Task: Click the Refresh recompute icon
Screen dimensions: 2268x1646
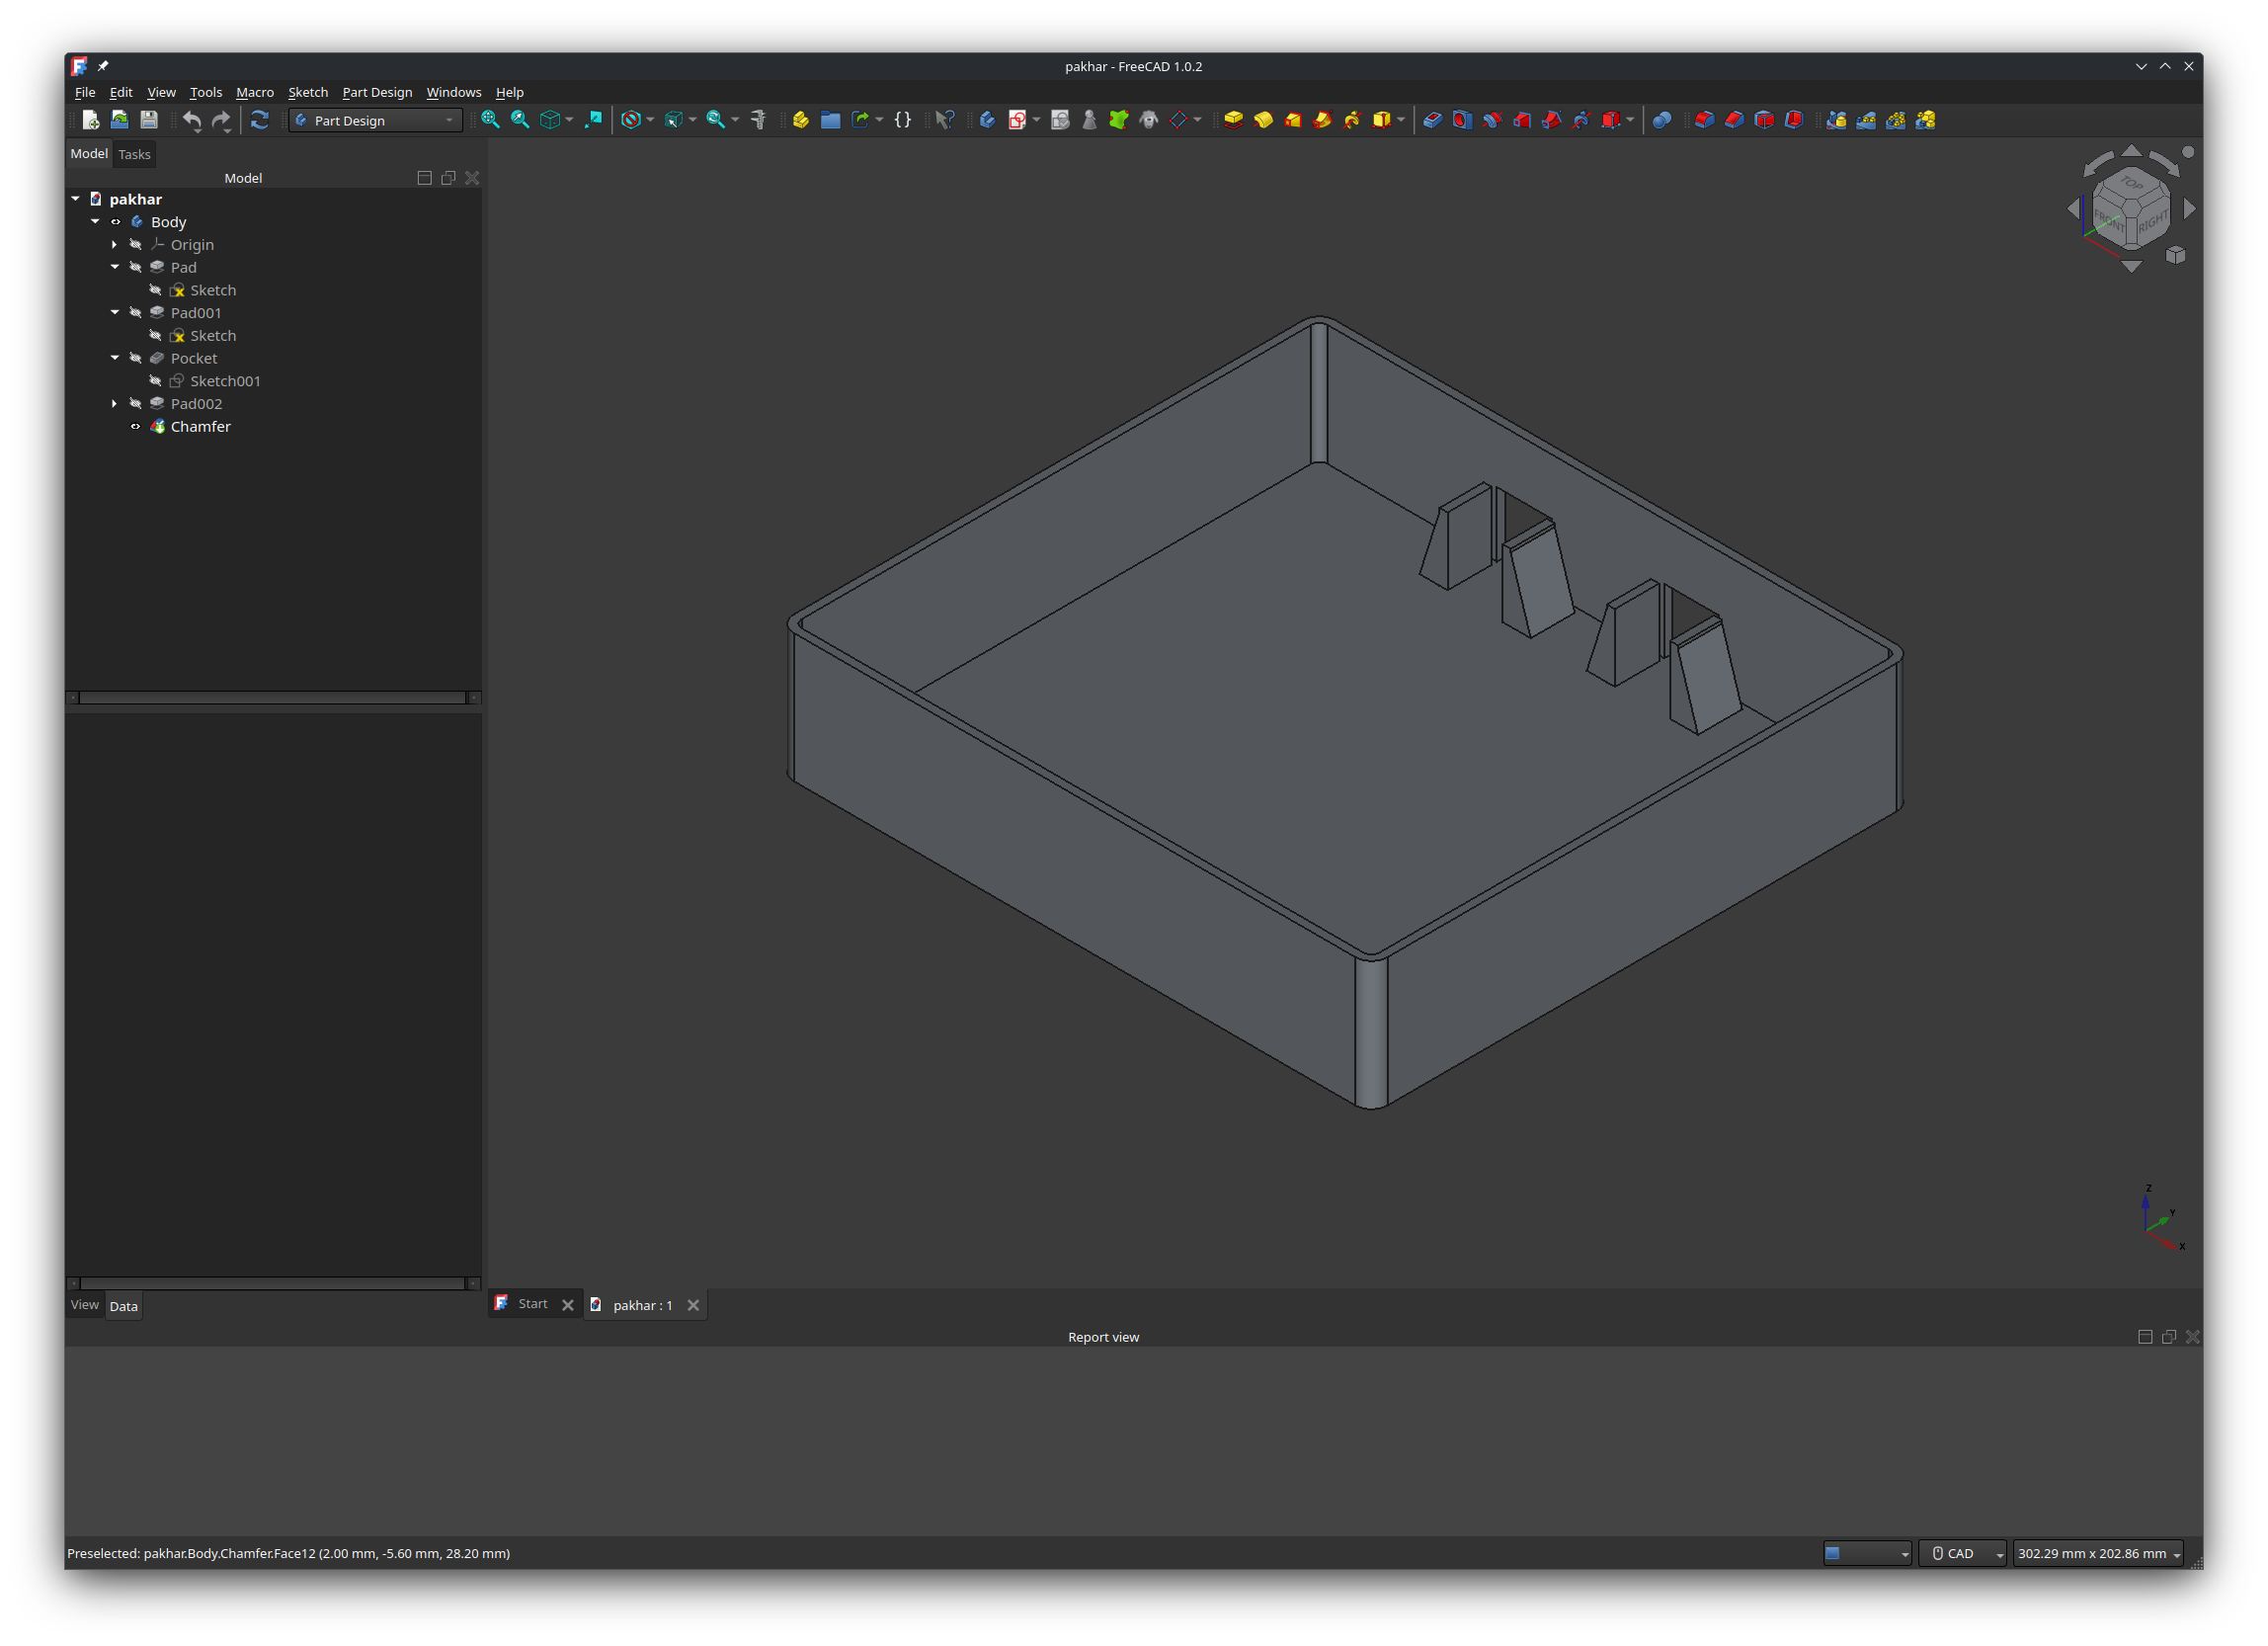Action: point(259,120)
